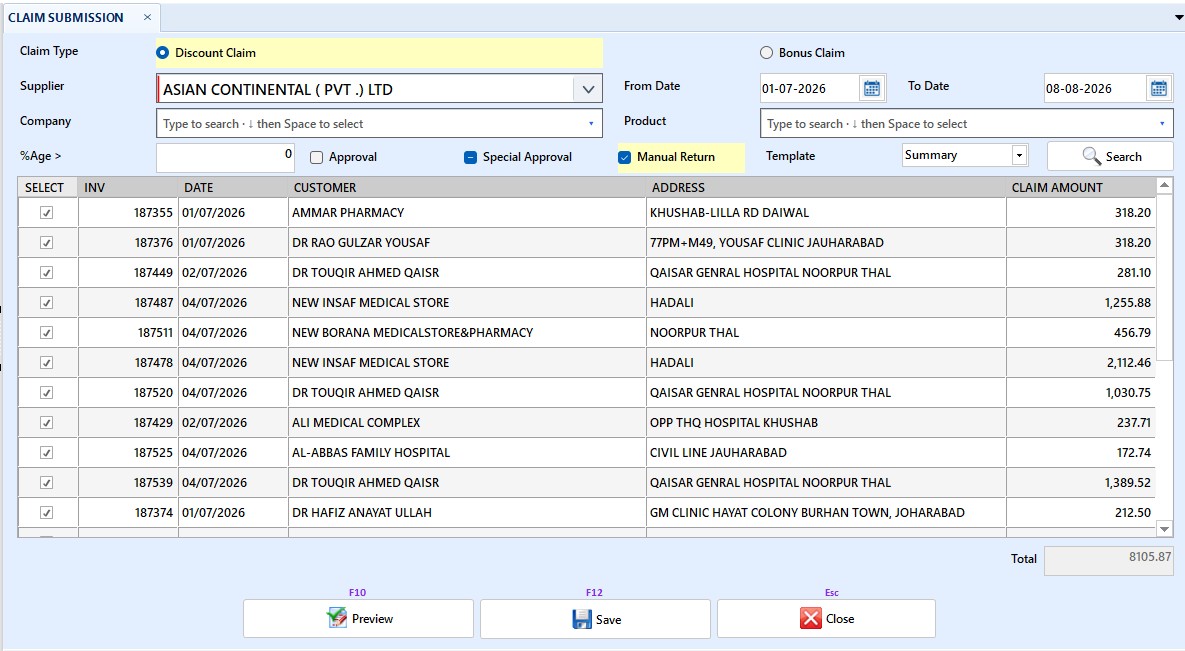Click the AL-ABBAS FAMILY HOSPITAL cell
Viewport: 1185px width, 651px height.
coord(467,452)
